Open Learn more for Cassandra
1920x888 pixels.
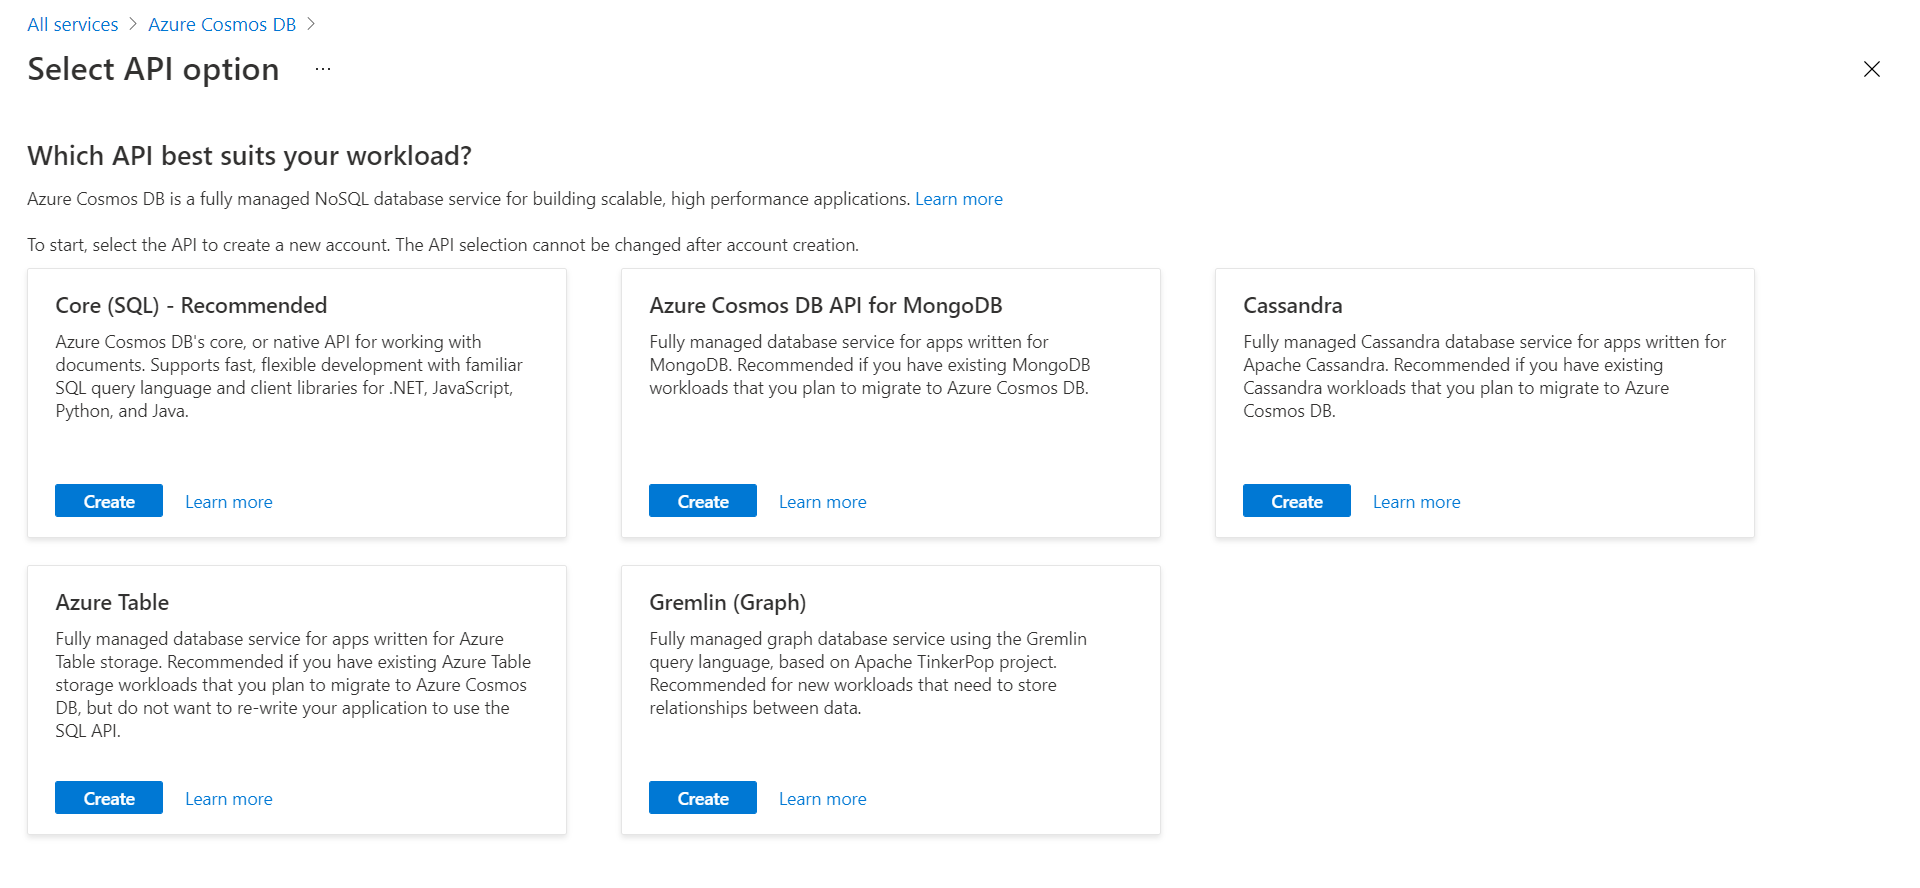click(x=1416, y=502)
